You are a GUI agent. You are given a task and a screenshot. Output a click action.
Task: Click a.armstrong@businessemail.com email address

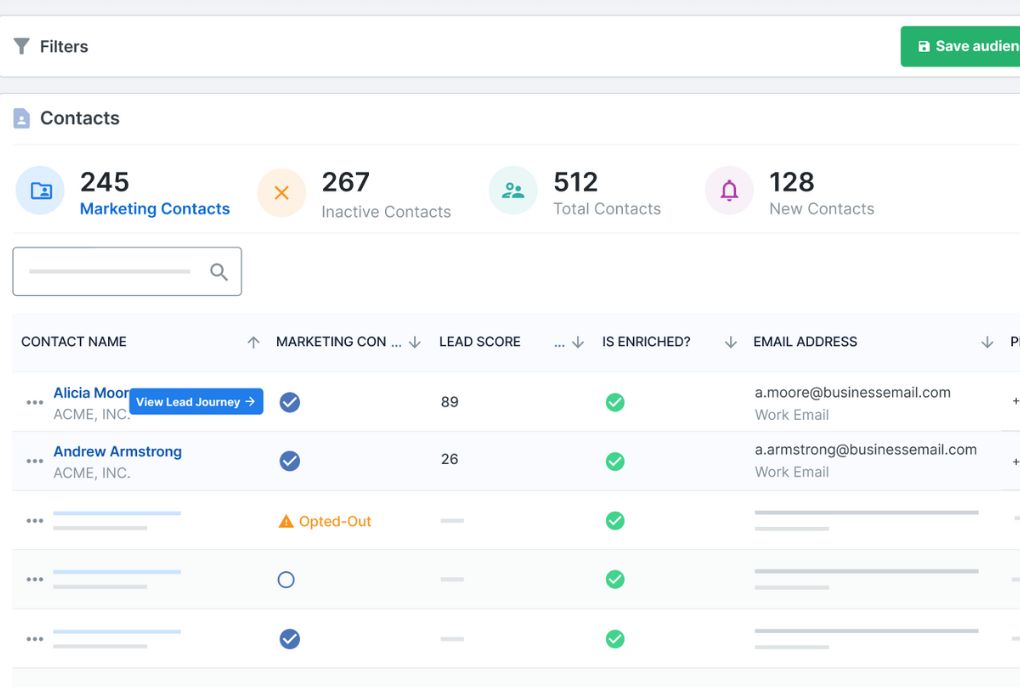click(x=865, y=450)
